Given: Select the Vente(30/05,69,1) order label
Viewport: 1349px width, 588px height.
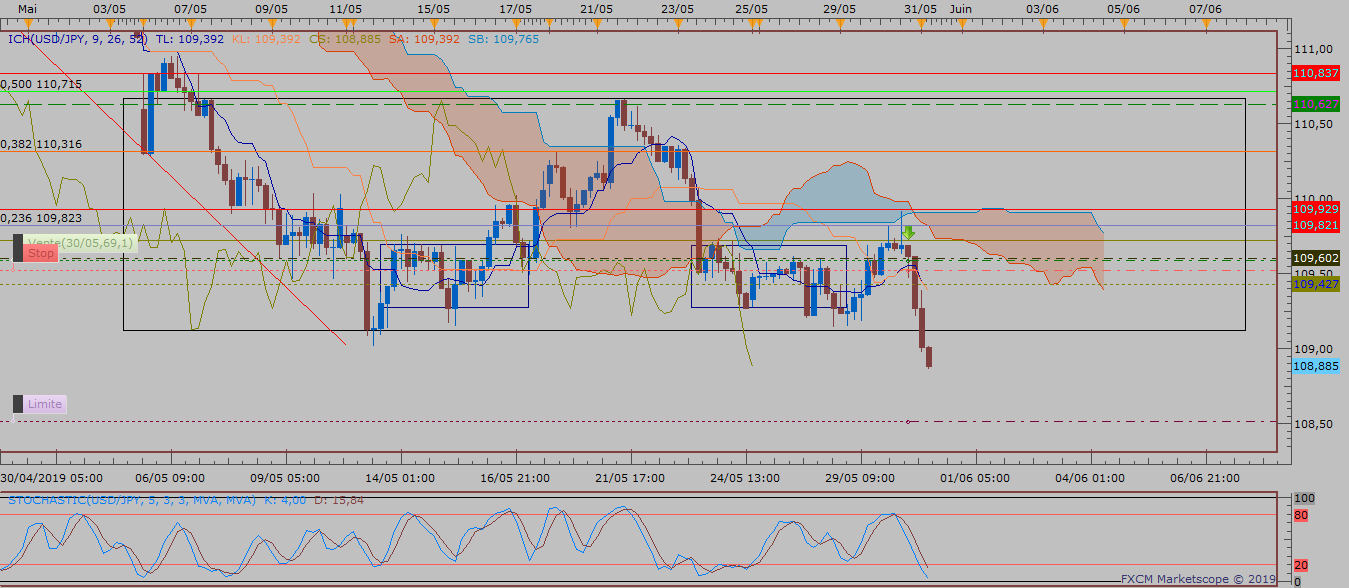Looking at the screenshot, I should (79, 242).
